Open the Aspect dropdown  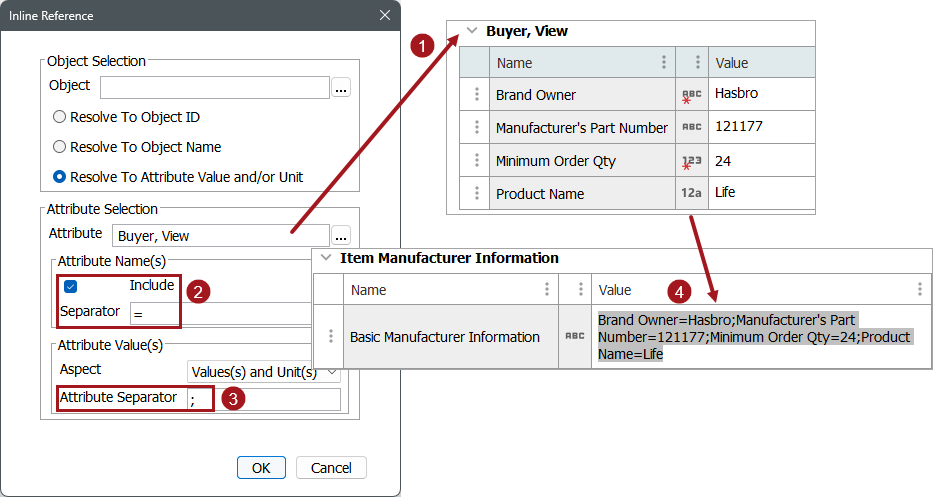coord(264,372)
